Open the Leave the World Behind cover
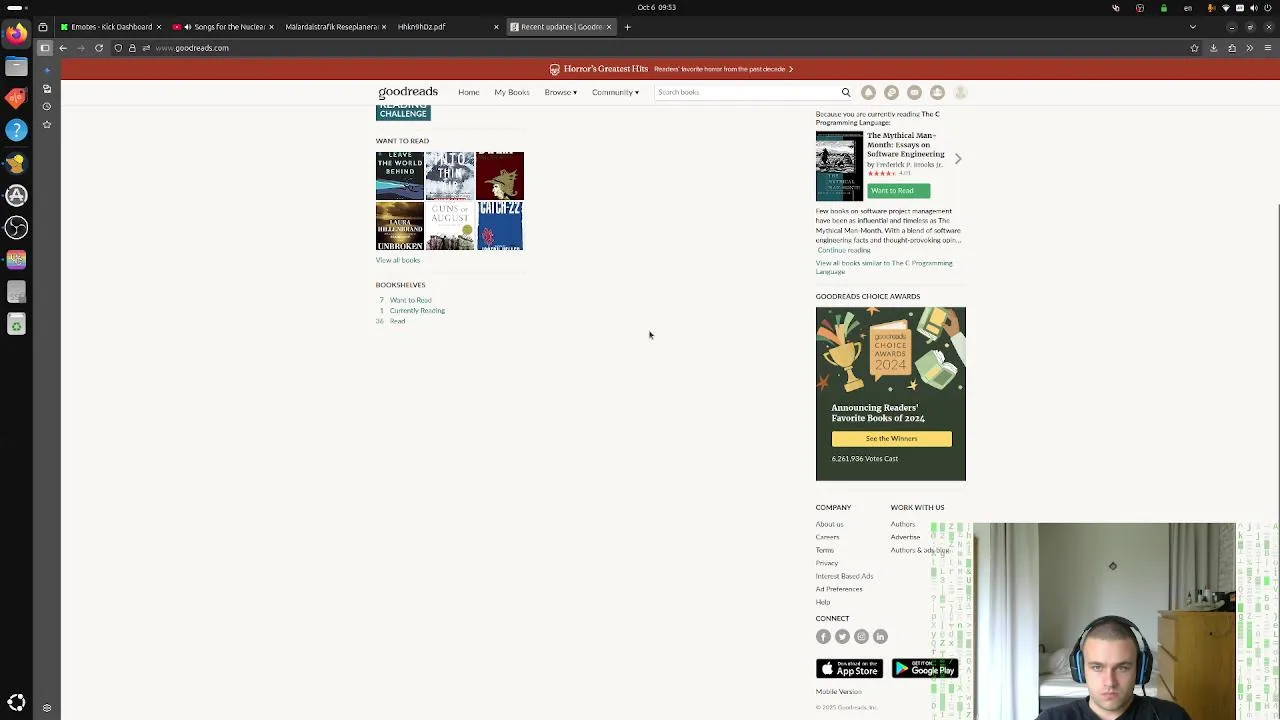Viewport: 1280px width, 720px height. tap(400, 175)
